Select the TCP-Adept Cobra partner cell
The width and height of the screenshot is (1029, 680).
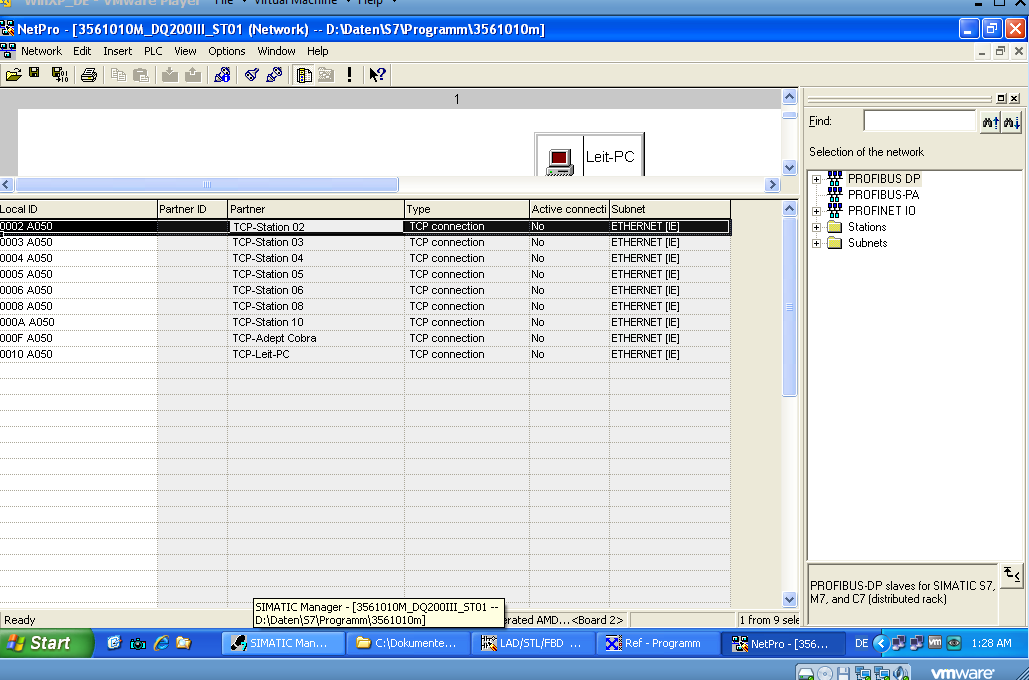316,338
